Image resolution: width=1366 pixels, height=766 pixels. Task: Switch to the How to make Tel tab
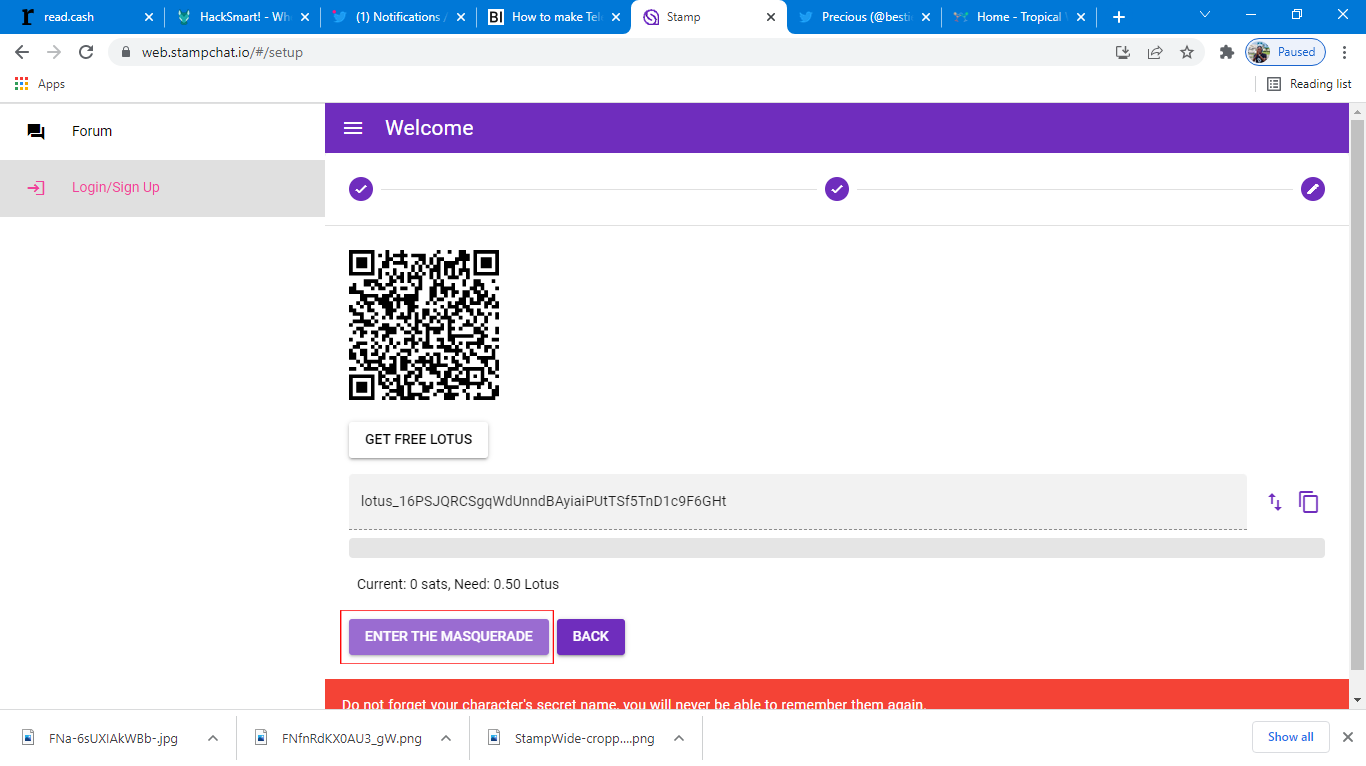553,17
